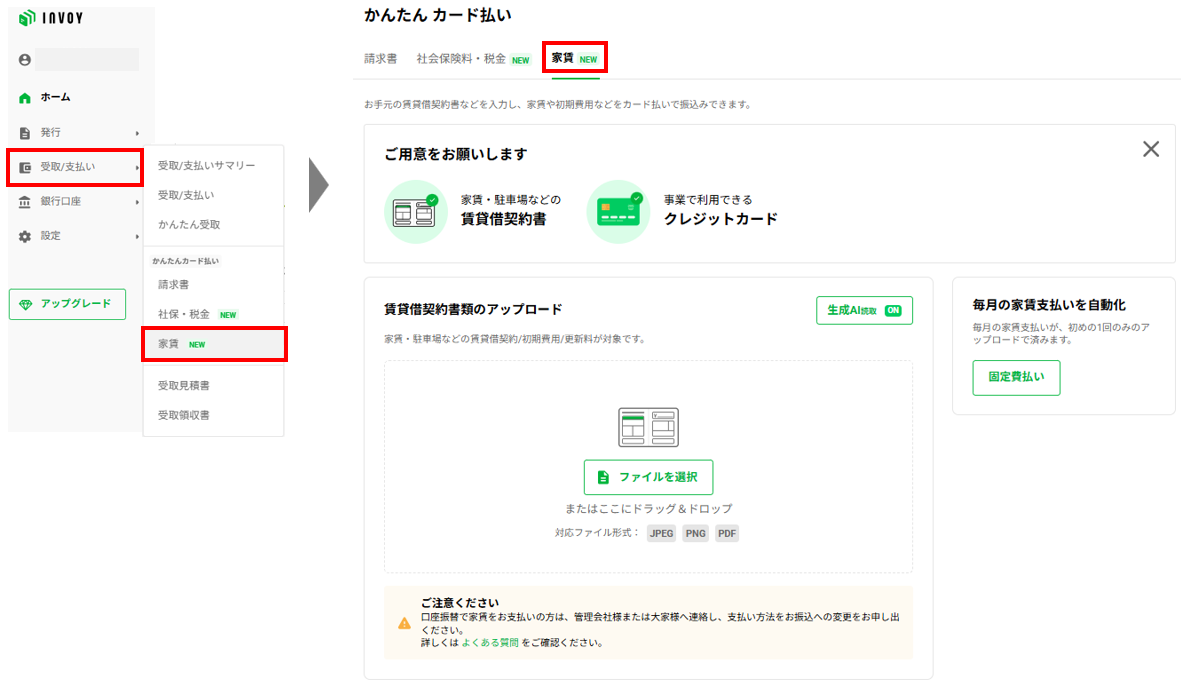Select 受取/支払い submenu entry
The height and width of the screenshot is (685, 1181).
(186, 195)
